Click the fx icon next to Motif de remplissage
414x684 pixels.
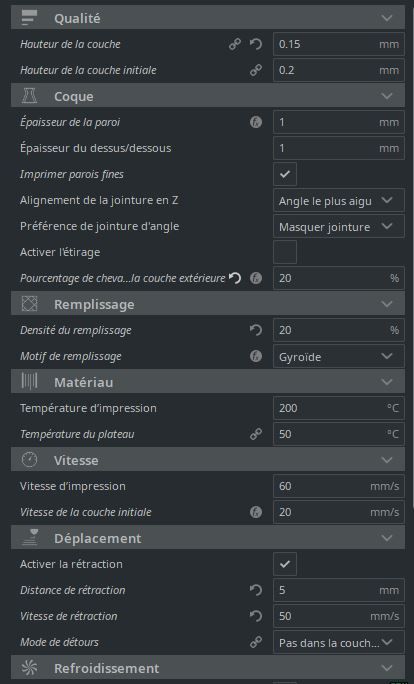pos(256,356)
